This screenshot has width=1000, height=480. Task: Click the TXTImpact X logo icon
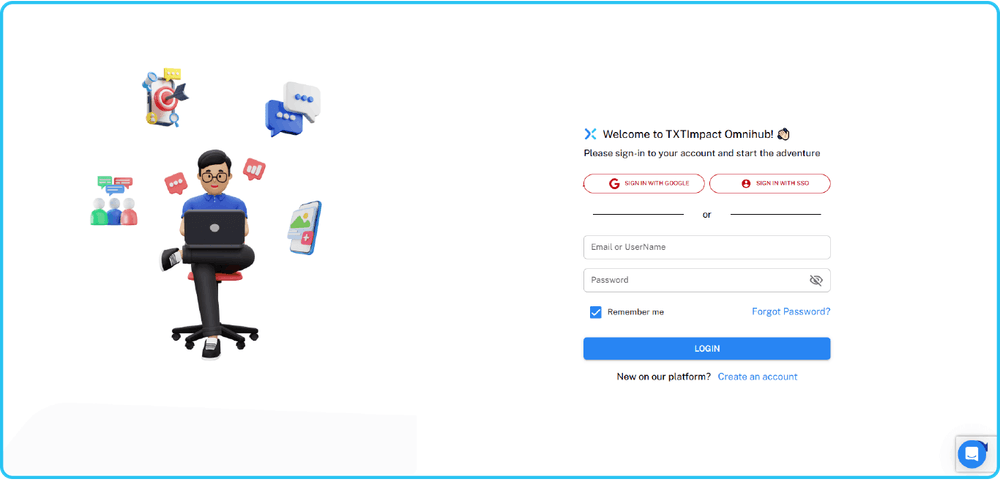pyautogui.click(x=590, y=134)
